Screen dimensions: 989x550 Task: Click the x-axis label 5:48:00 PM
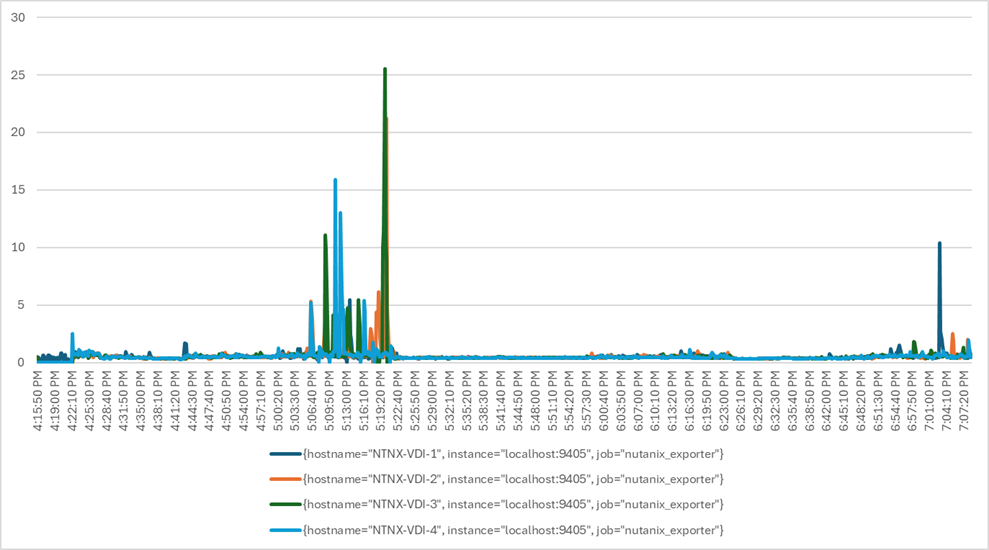(x=535, y=401)
